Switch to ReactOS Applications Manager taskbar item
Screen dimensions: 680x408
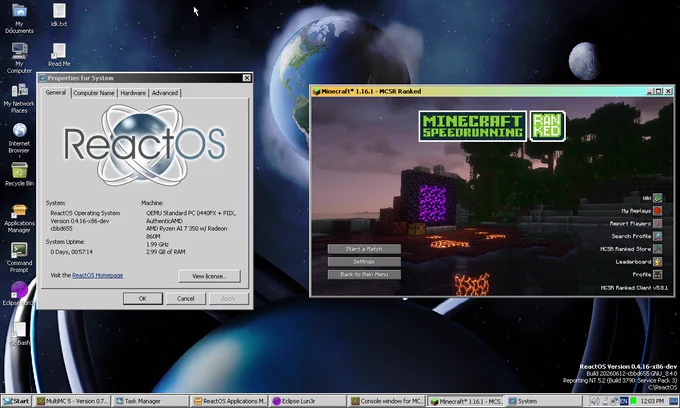pyautogui.click(x=229, y=401)
